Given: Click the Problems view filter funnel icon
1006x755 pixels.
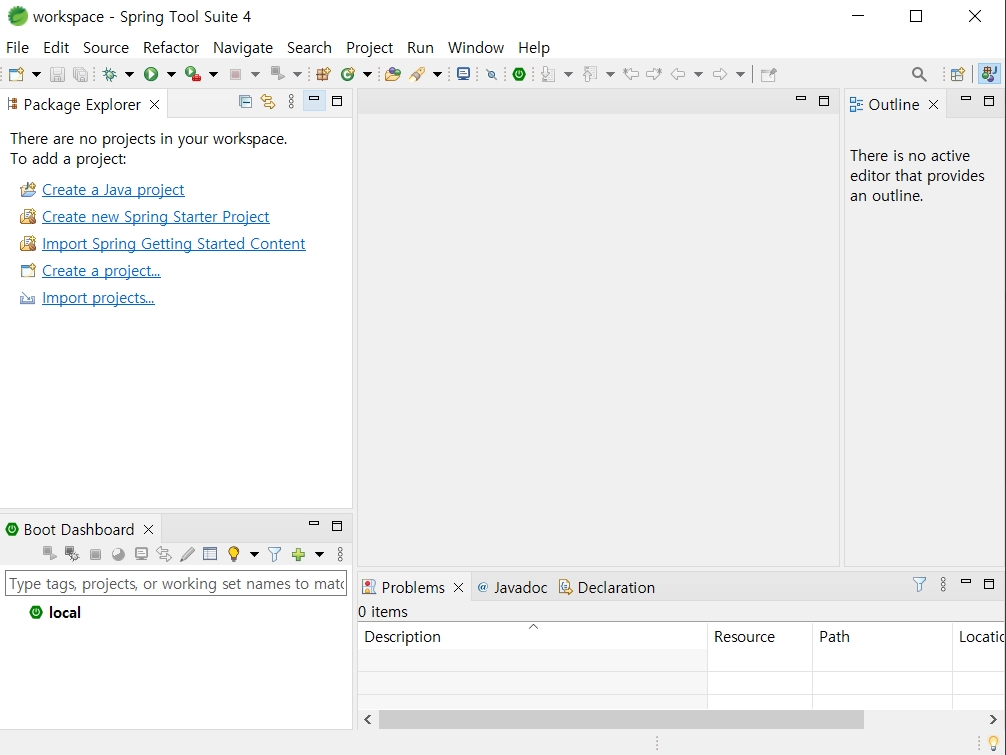Looking at the screenshot, I should coord(919,584).
